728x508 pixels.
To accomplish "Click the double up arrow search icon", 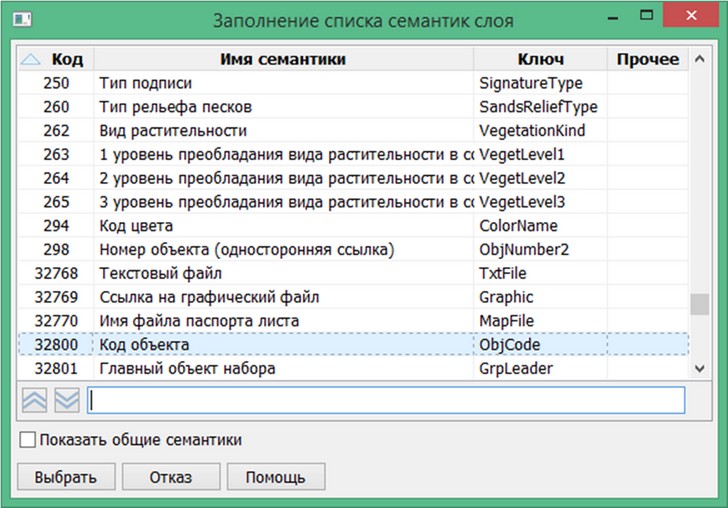I will pos(35,400).
